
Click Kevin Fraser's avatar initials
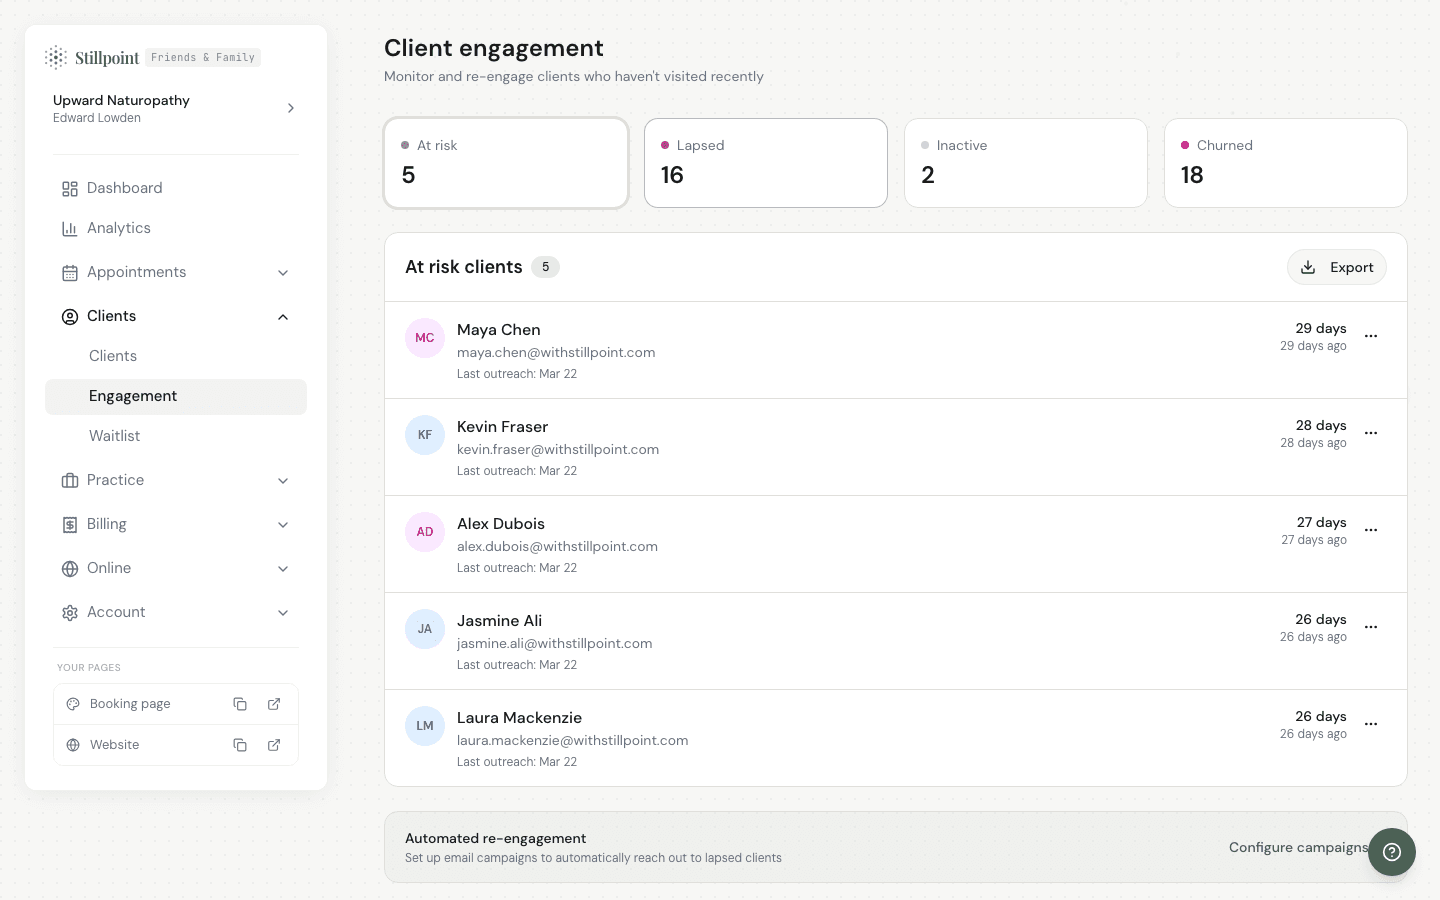pyautogui.click(x=425, y=435)
